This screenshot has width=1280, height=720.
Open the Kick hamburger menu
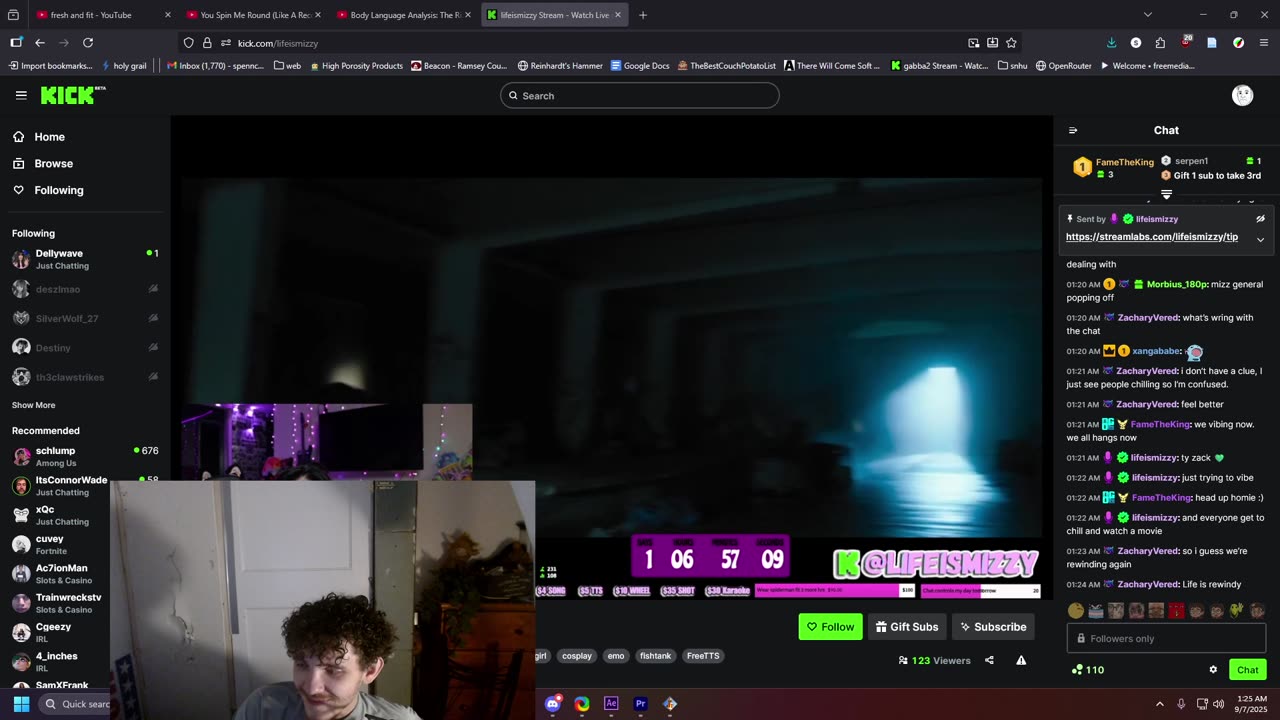tap(21, 95)
